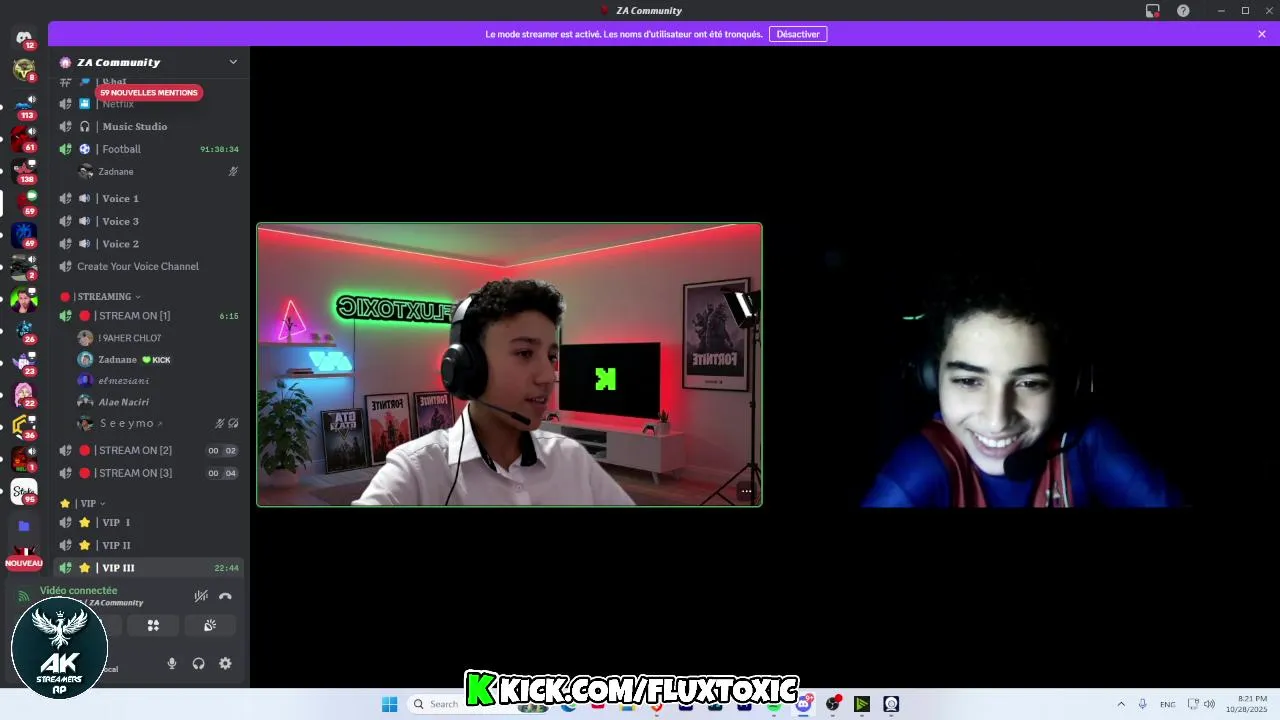Join the VIP I channel

150,522
